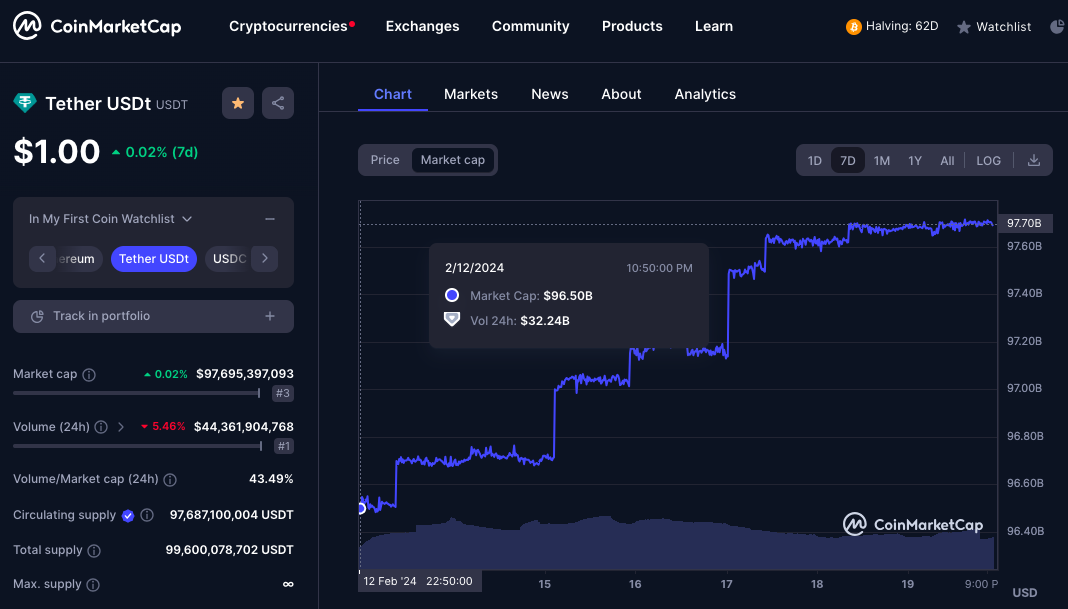Select the Tether USDt watchlist chip
This screenshot has height=609, width=1068.
tap(154, 259)
